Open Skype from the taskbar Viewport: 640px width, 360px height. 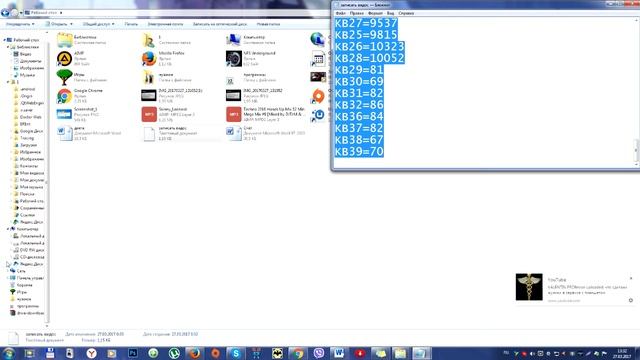(236, 353)
